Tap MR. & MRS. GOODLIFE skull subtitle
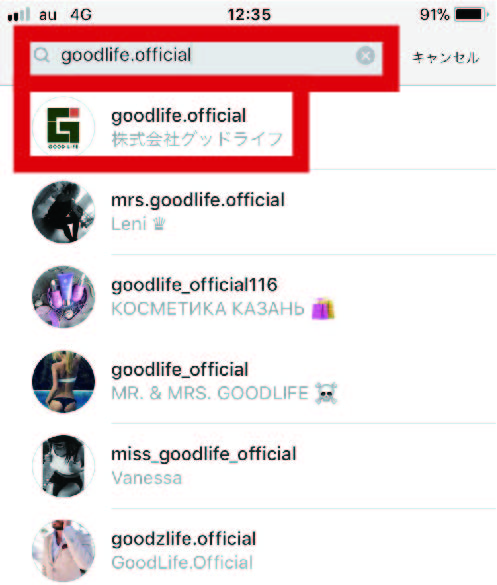This screenshot has height=585, width=497. 224,393
